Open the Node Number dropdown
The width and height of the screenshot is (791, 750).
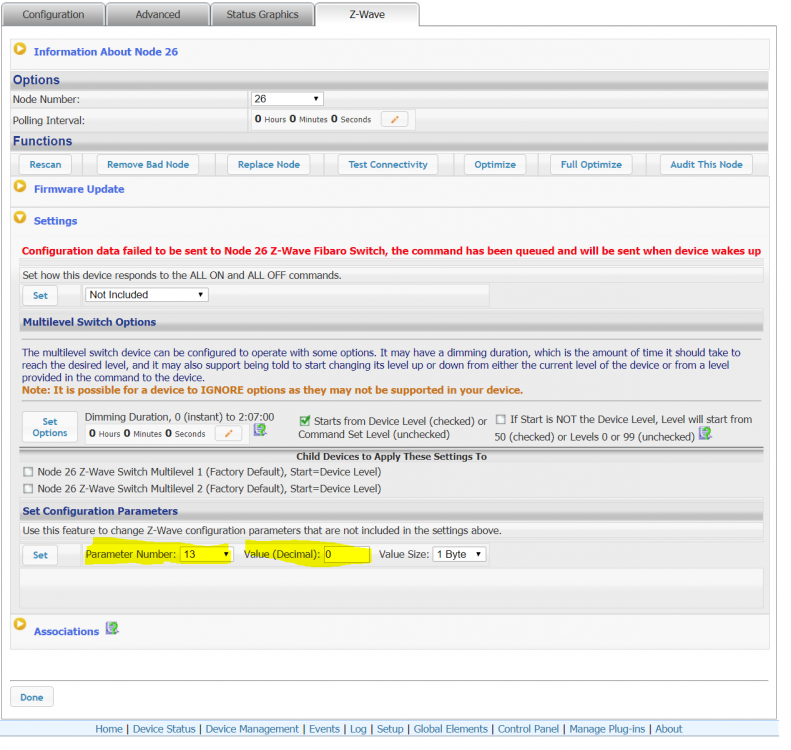[287, 99]
